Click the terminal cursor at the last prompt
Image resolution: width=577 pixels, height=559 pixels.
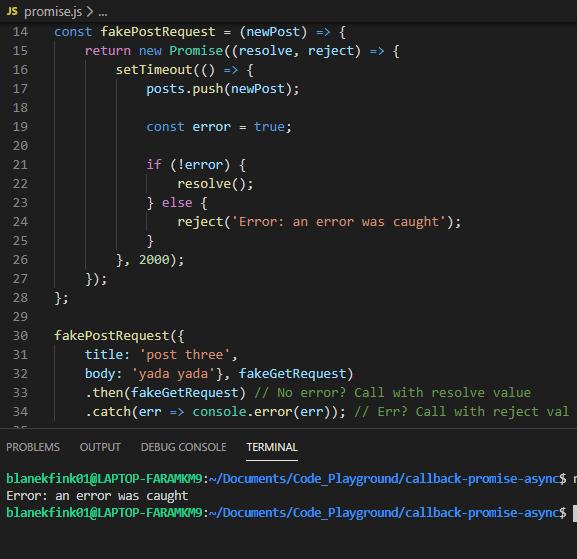[x=574, y=513]
